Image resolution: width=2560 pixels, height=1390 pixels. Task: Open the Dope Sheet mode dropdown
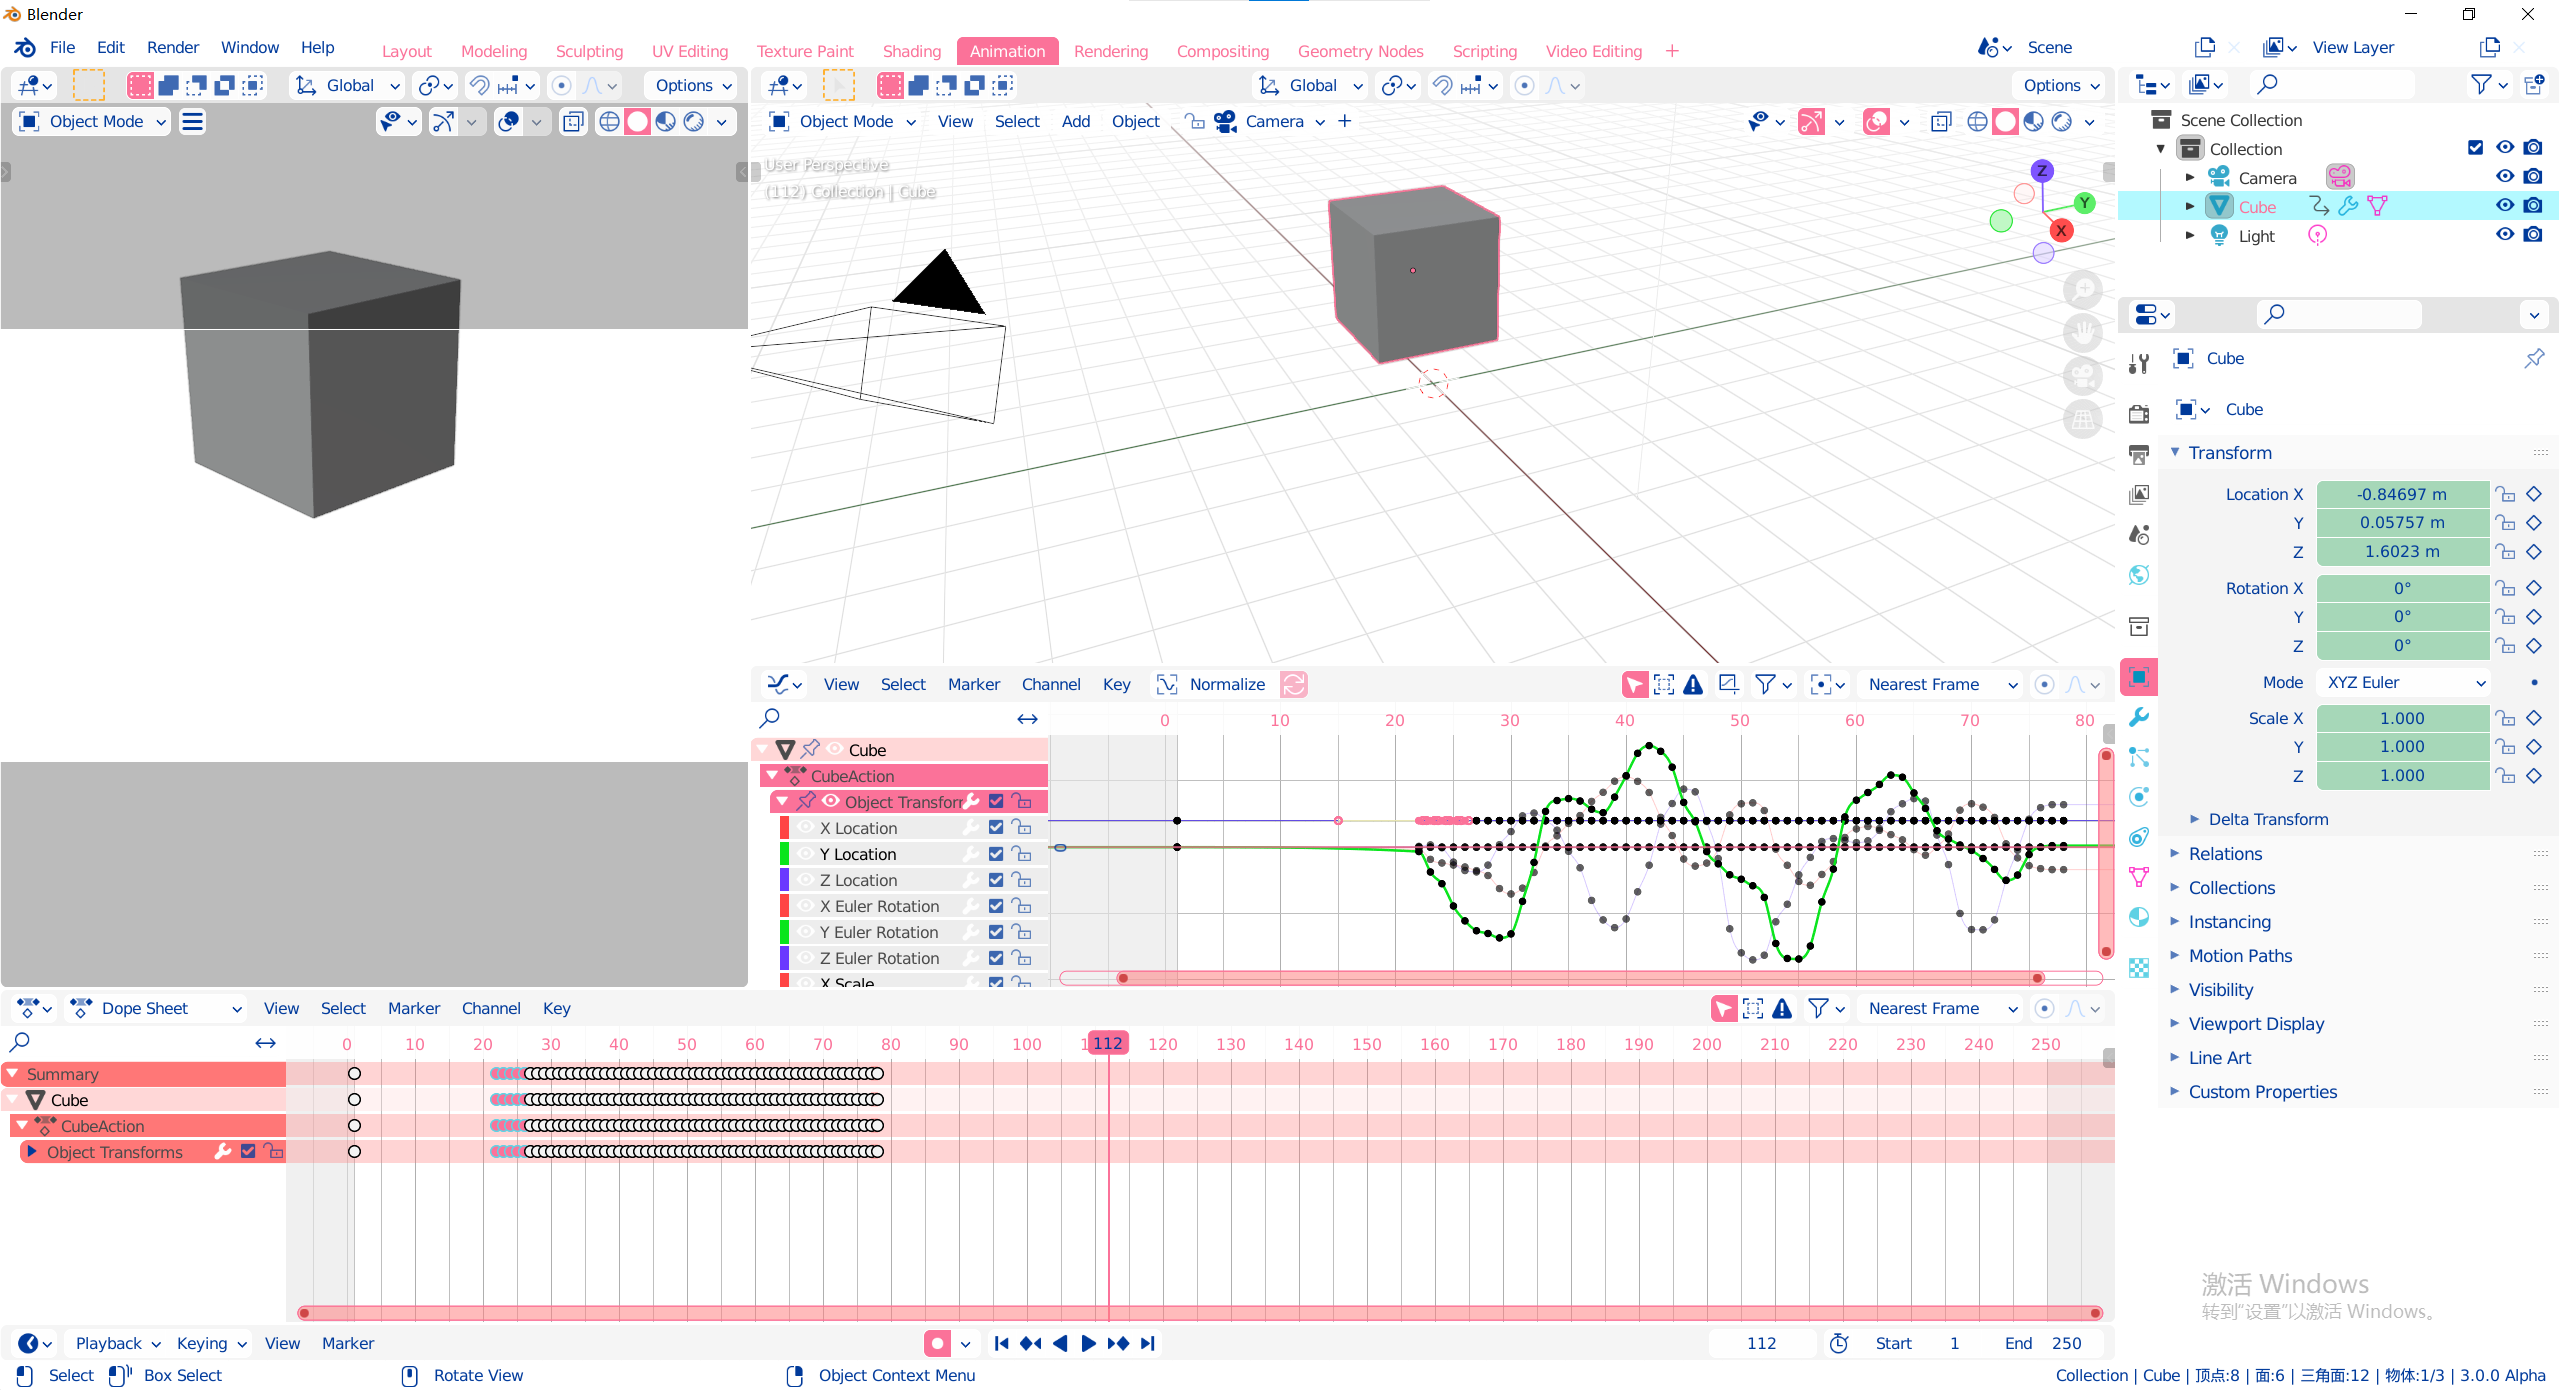click(155, 1008)
